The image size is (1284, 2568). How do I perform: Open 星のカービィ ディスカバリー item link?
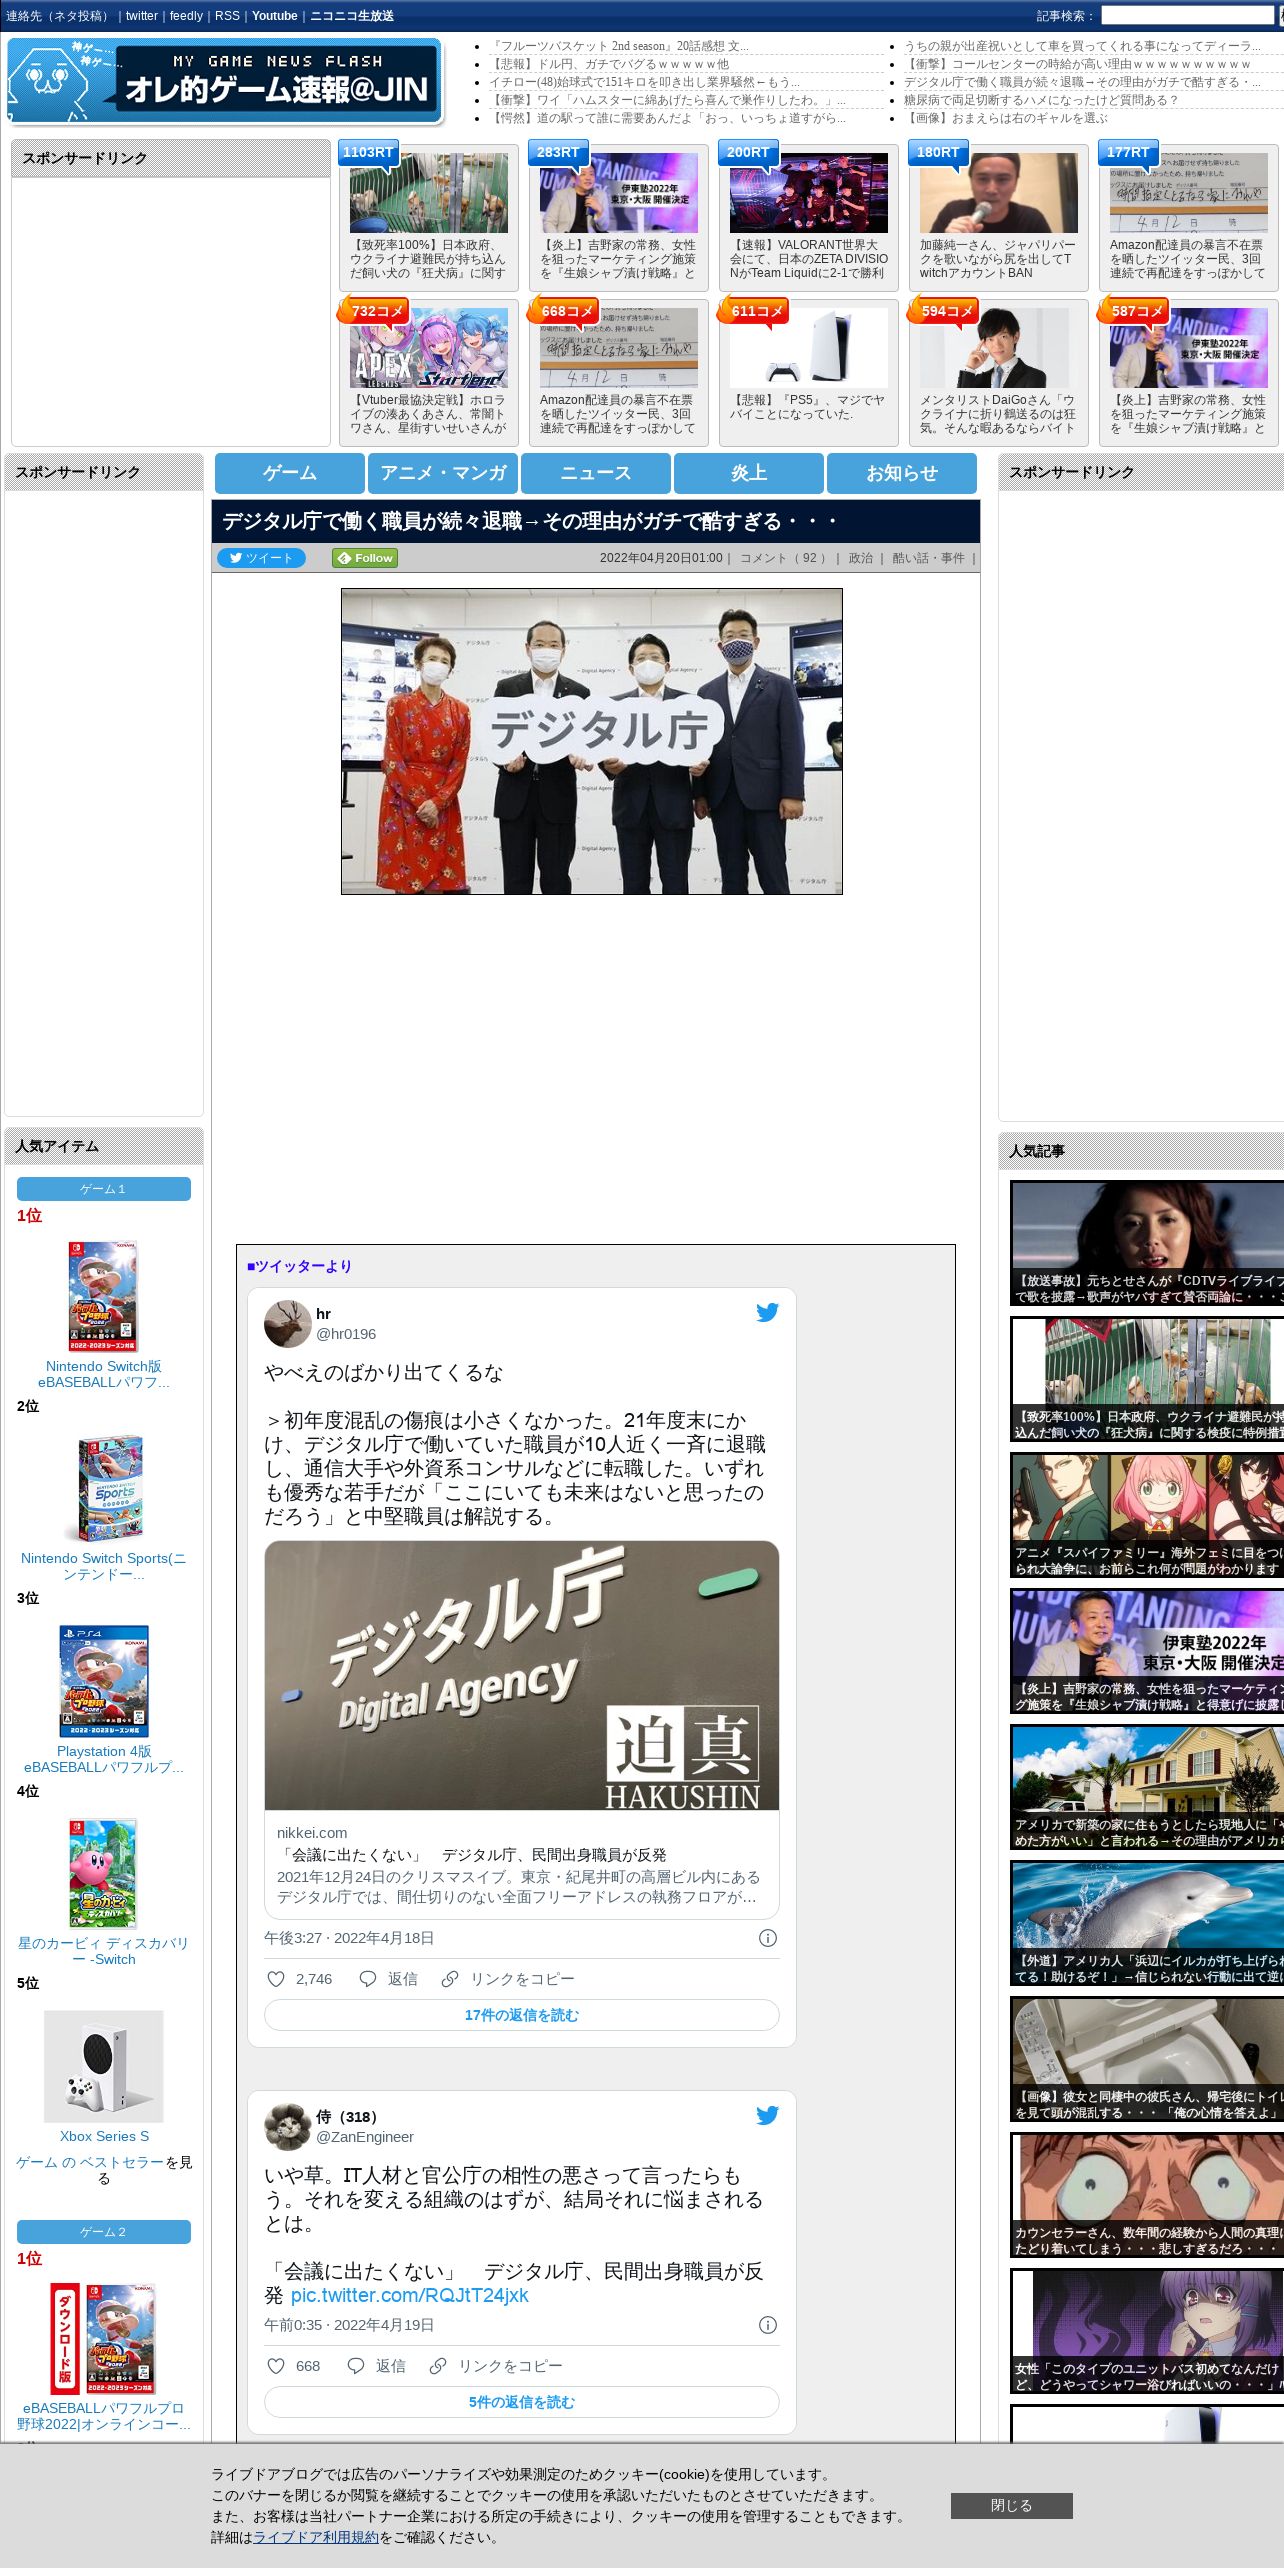(x=103, y=1951)
